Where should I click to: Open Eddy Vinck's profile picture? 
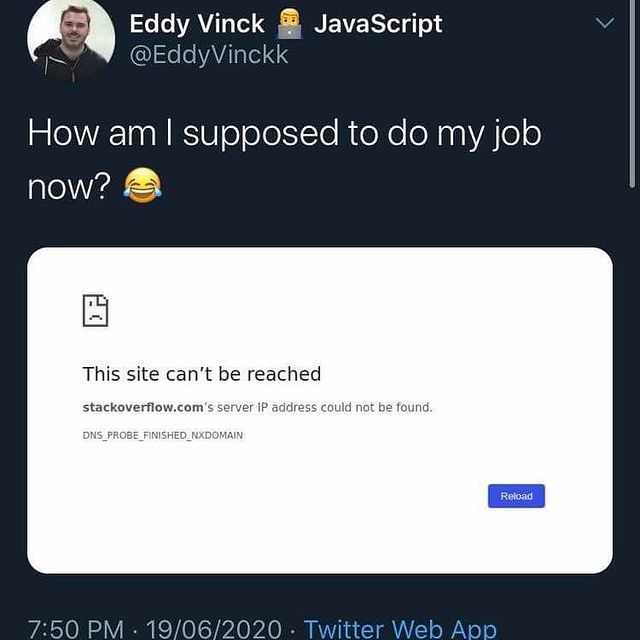[x=71, y=41]
